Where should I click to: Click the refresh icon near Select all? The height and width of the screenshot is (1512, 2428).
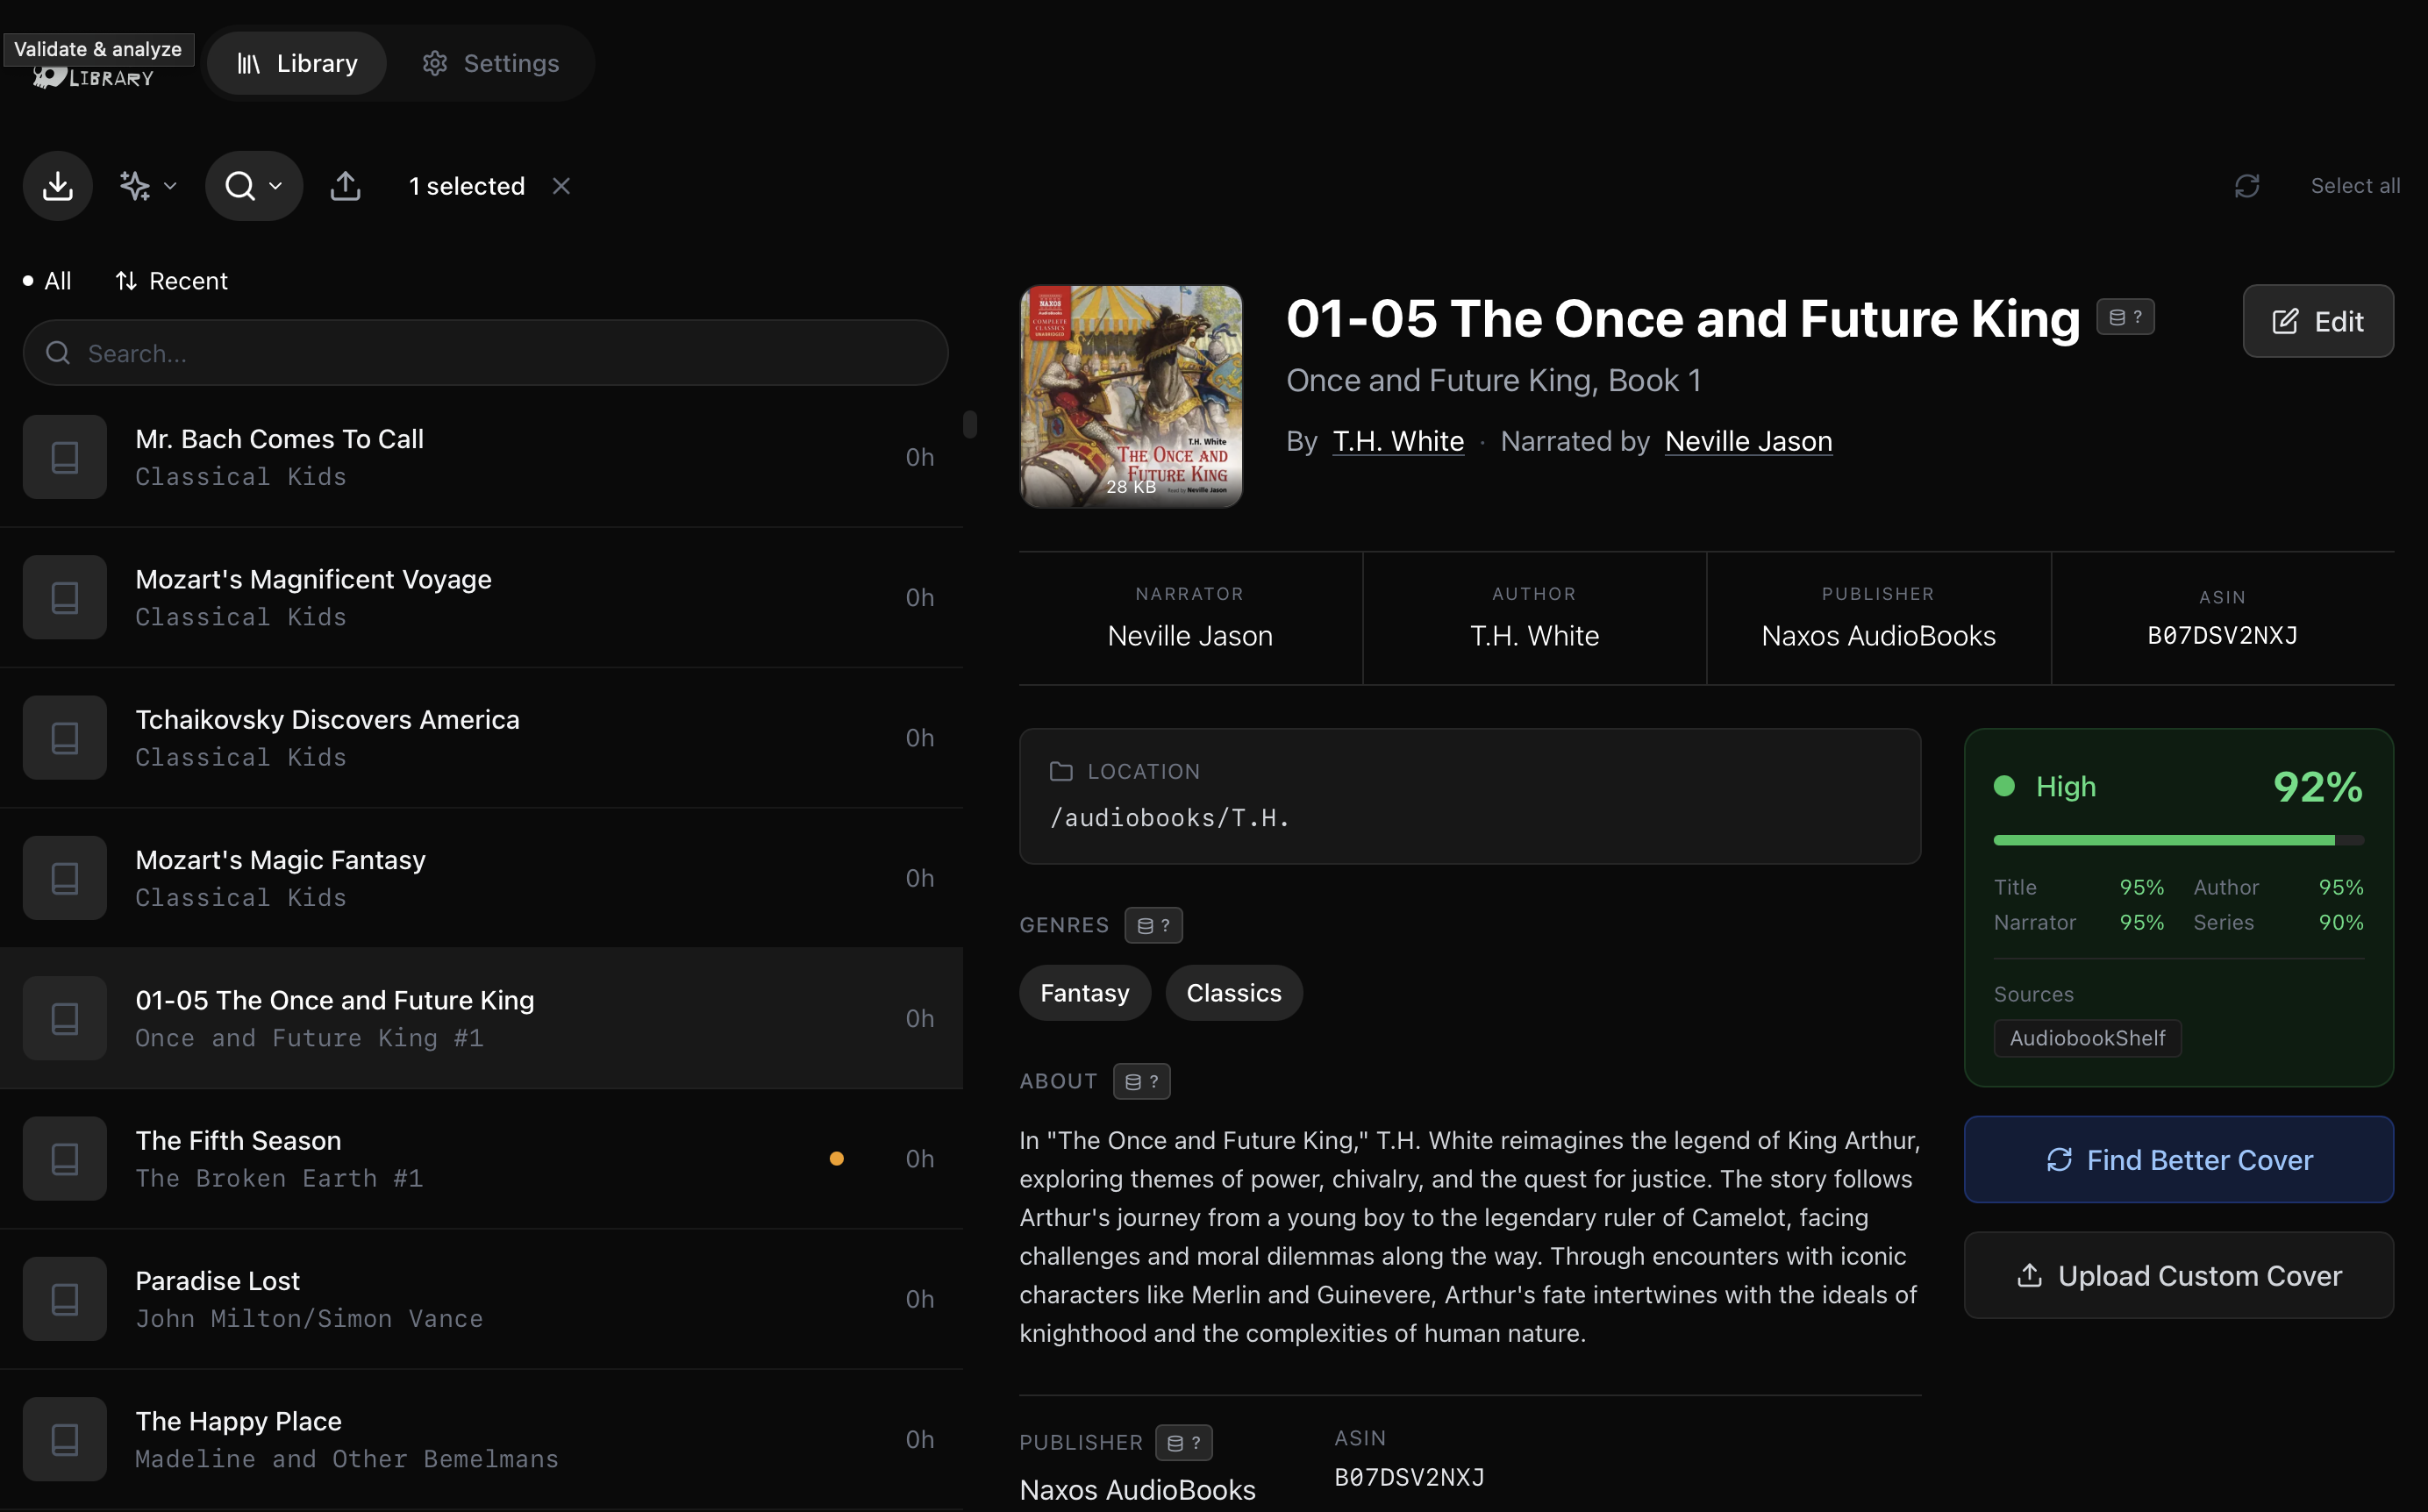[x=2247, y=186]
